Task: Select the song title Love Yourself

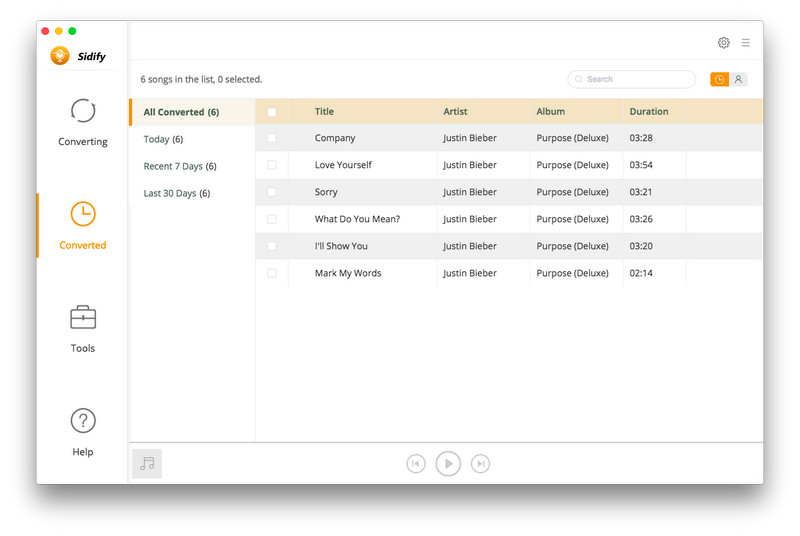Action: (343, 165)
